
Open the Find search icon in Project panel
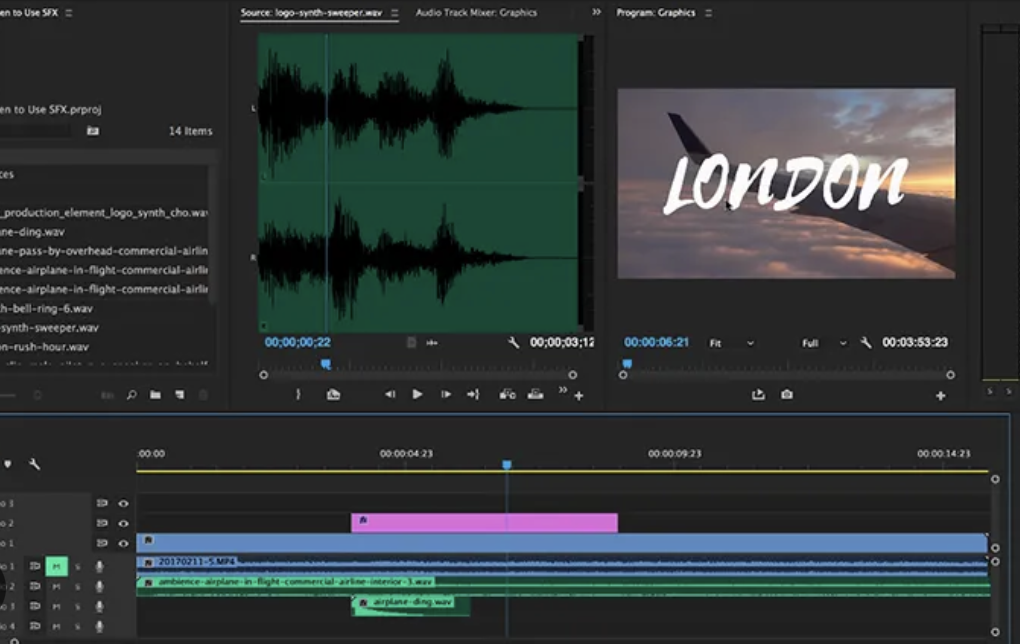131,395
